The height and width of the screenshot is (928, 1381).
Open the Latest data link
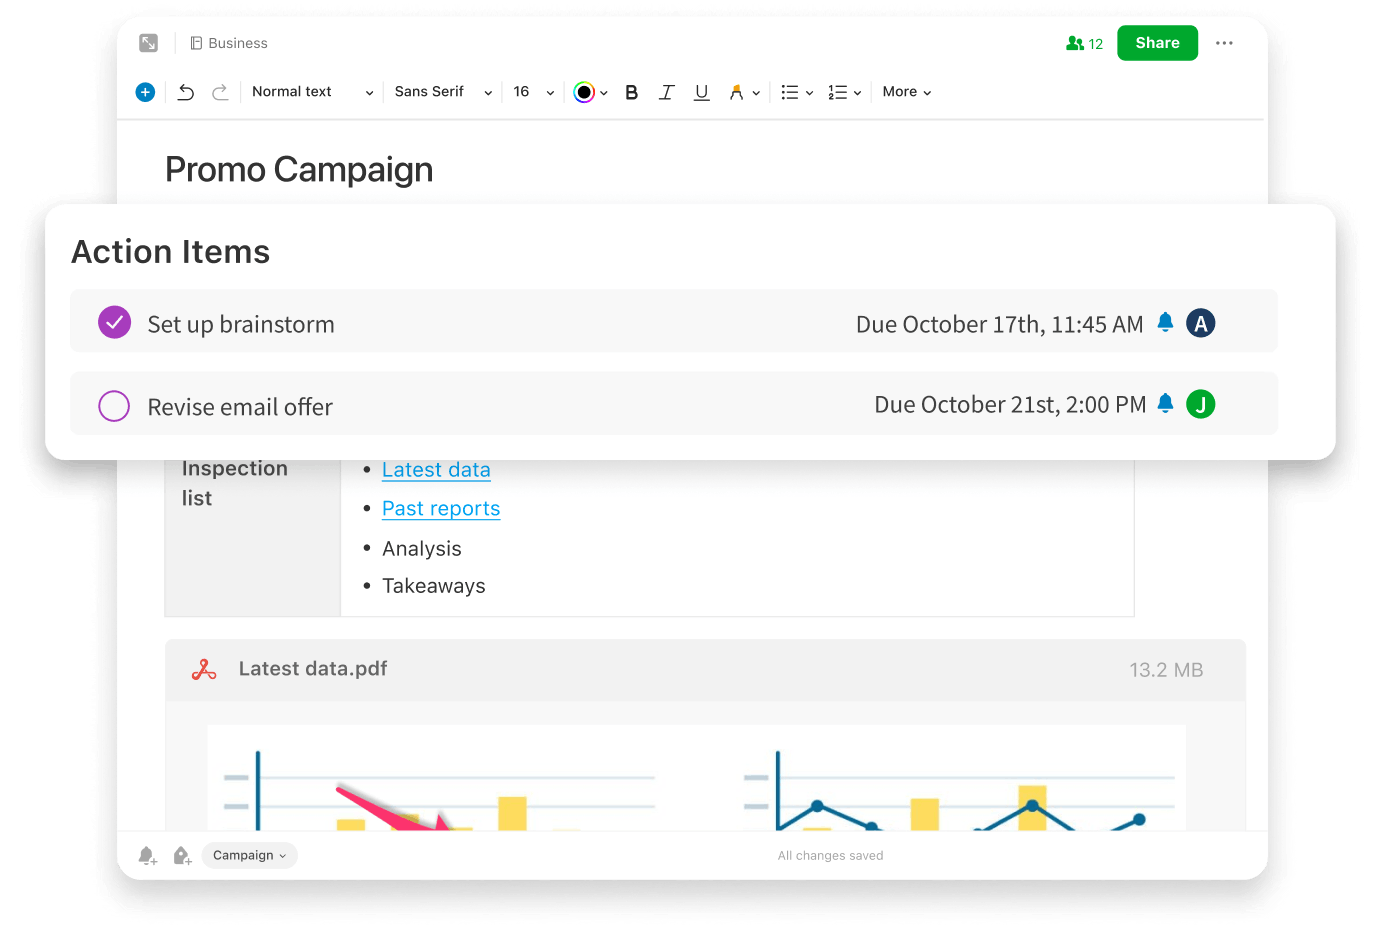tap(436, 470)
